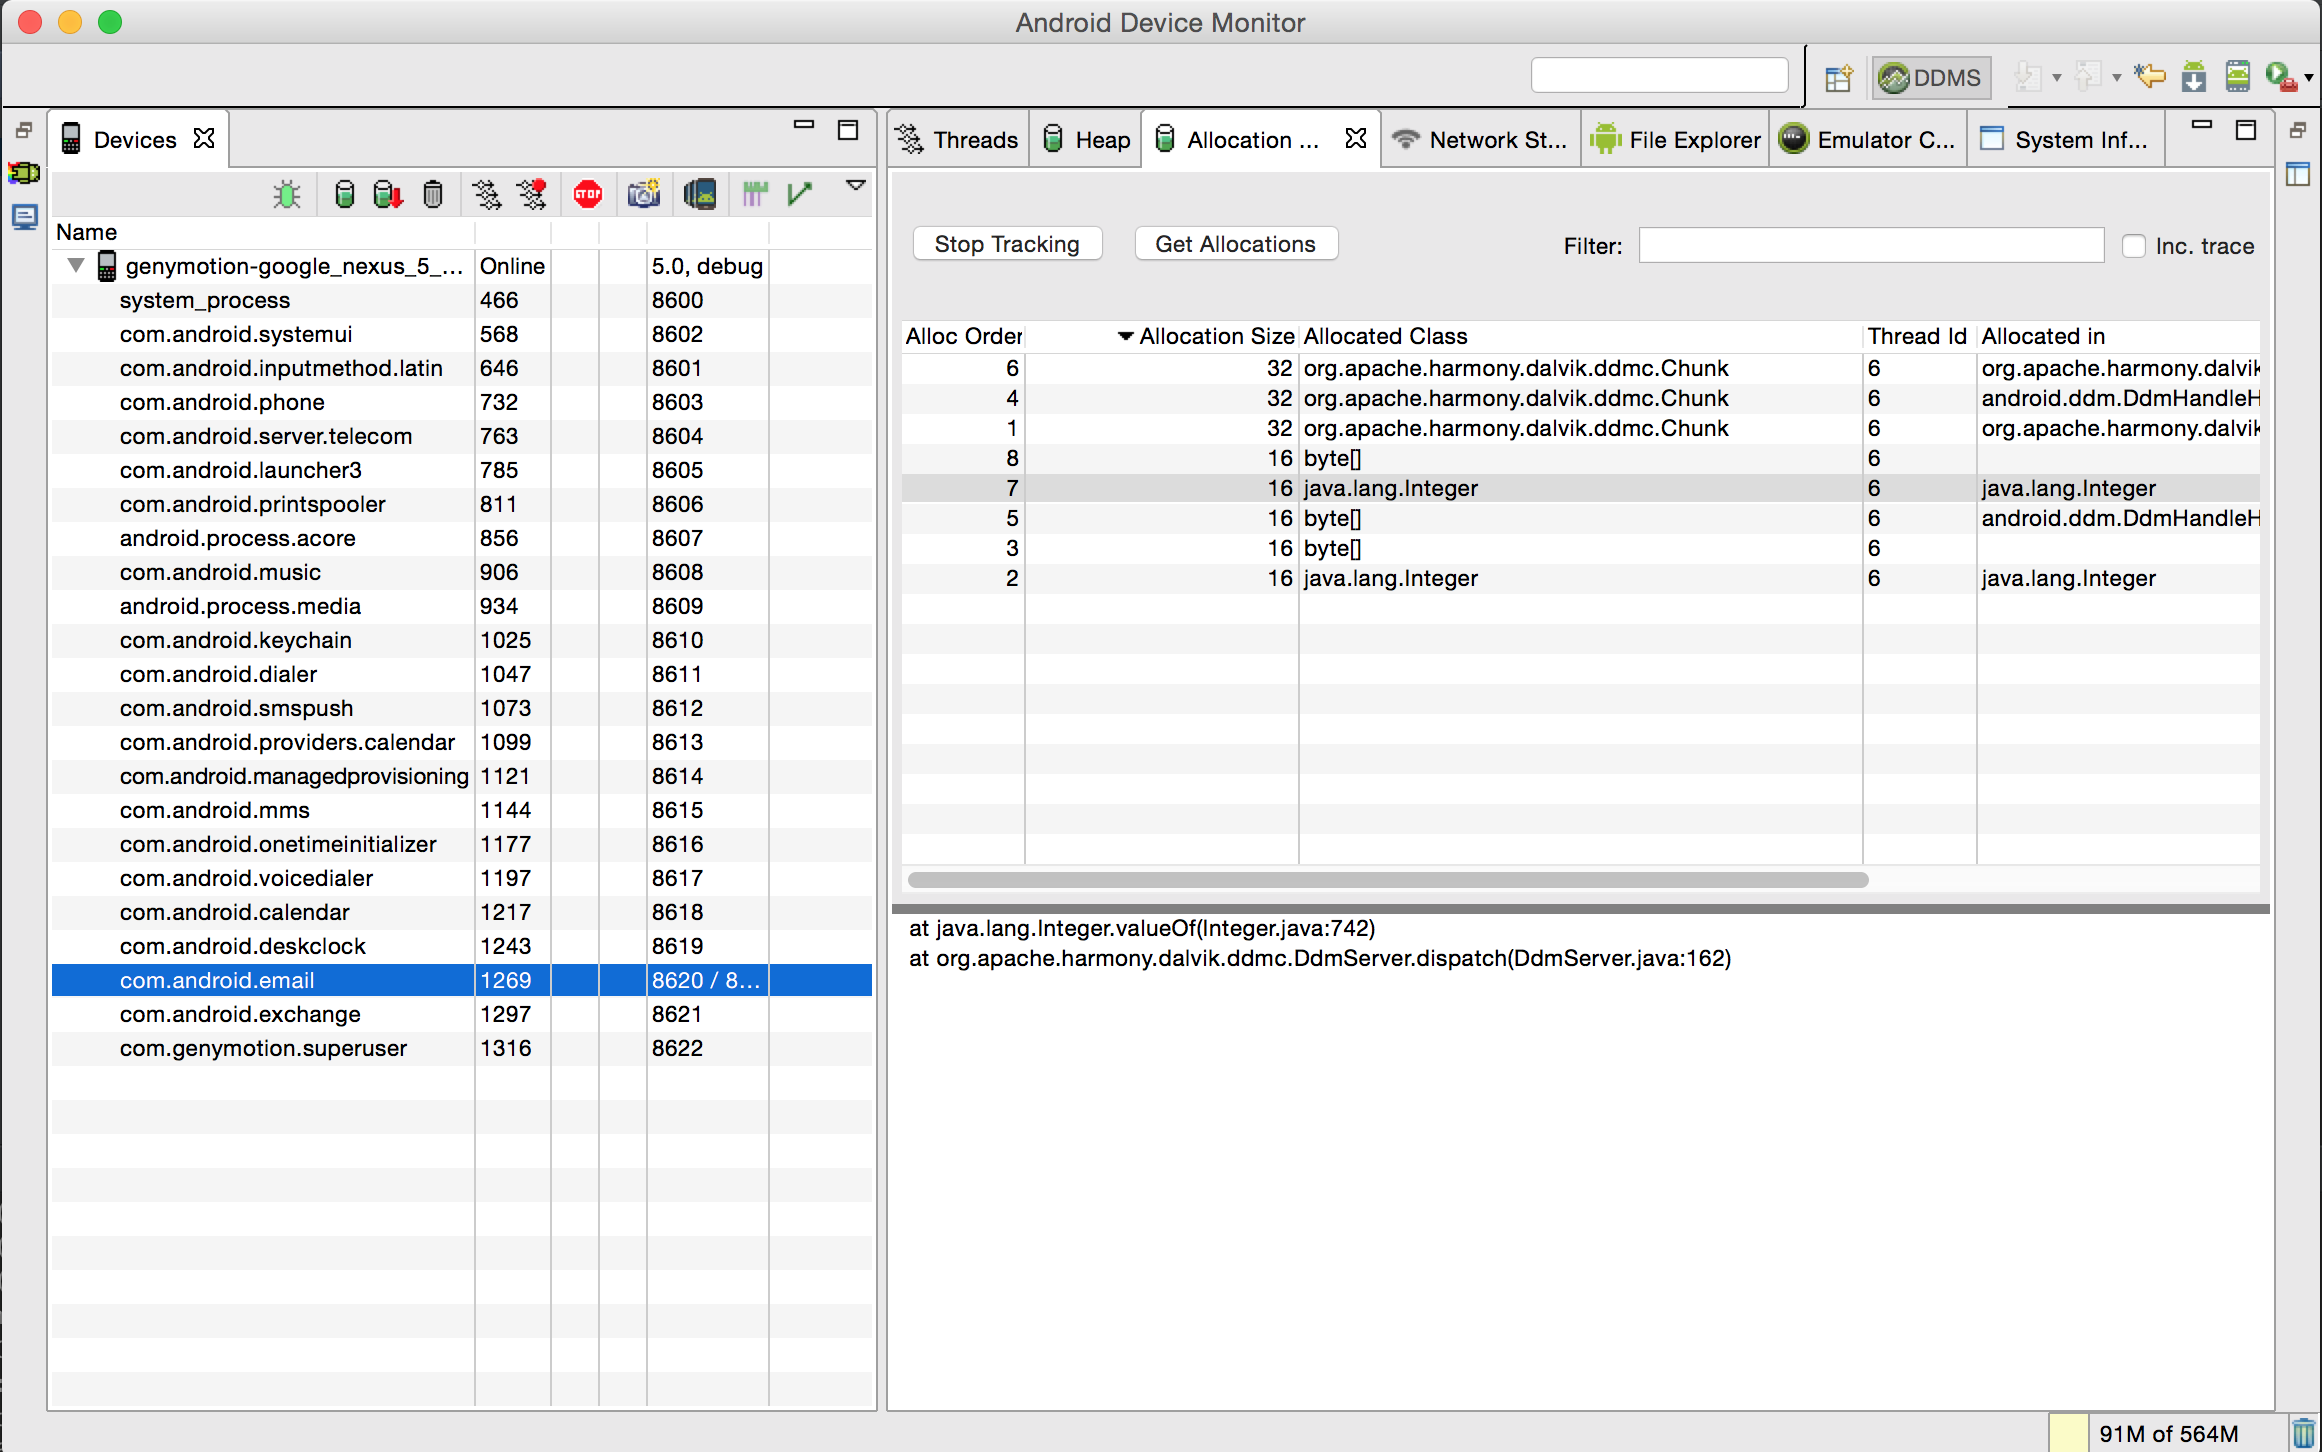The width and height of the screenshot is (2322, 1452).
Task: Open dropdown beside grayed previous annotation icon
Action: point(2116,78)
